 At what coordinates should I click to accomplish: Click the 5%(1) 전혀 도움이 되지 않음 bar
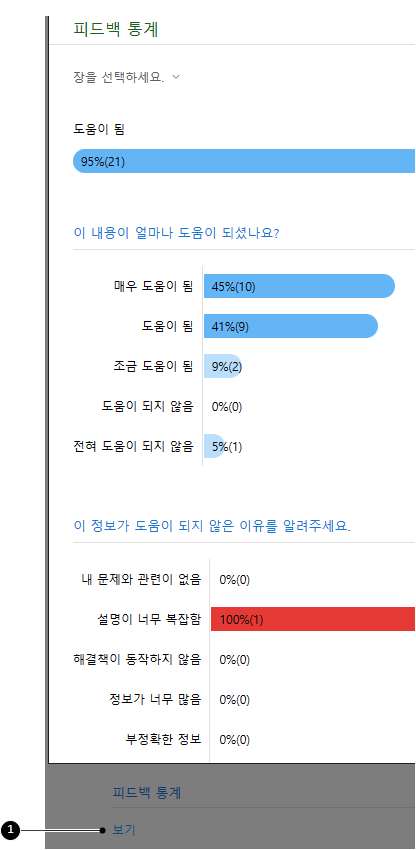point(214,447)
